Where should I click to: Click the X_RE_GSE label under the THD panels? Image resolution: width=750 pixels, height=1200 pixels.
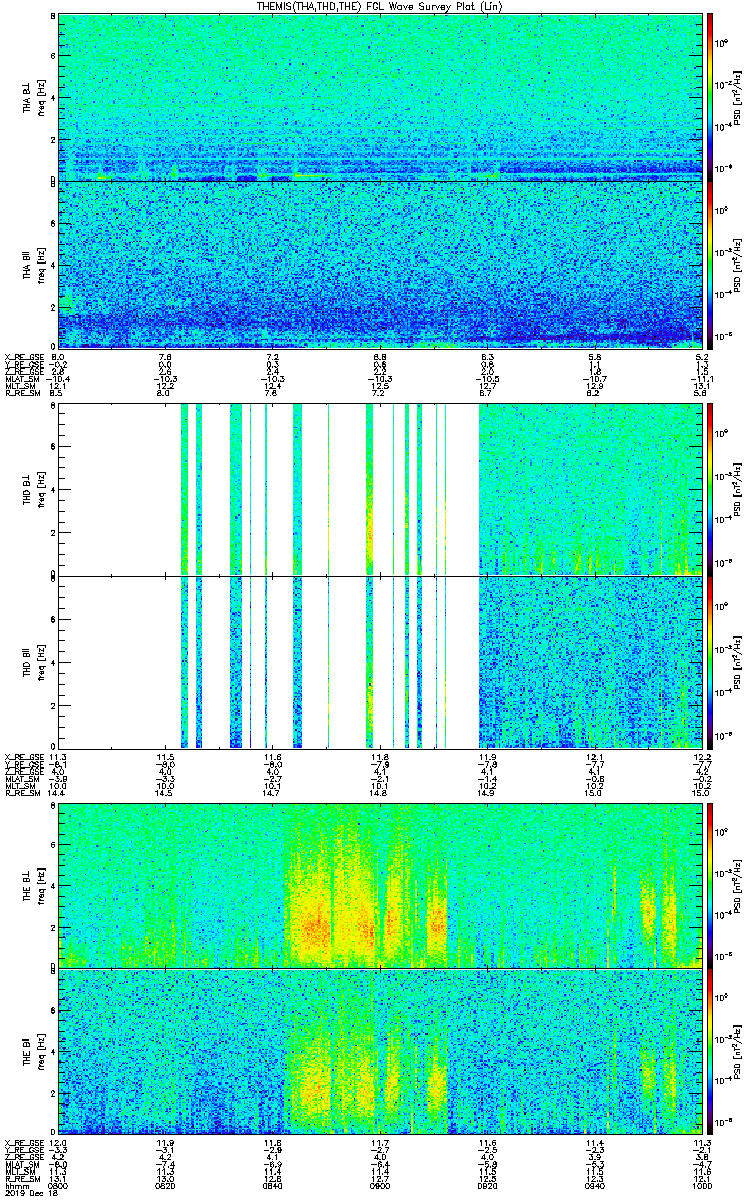(x=23, y=757)
